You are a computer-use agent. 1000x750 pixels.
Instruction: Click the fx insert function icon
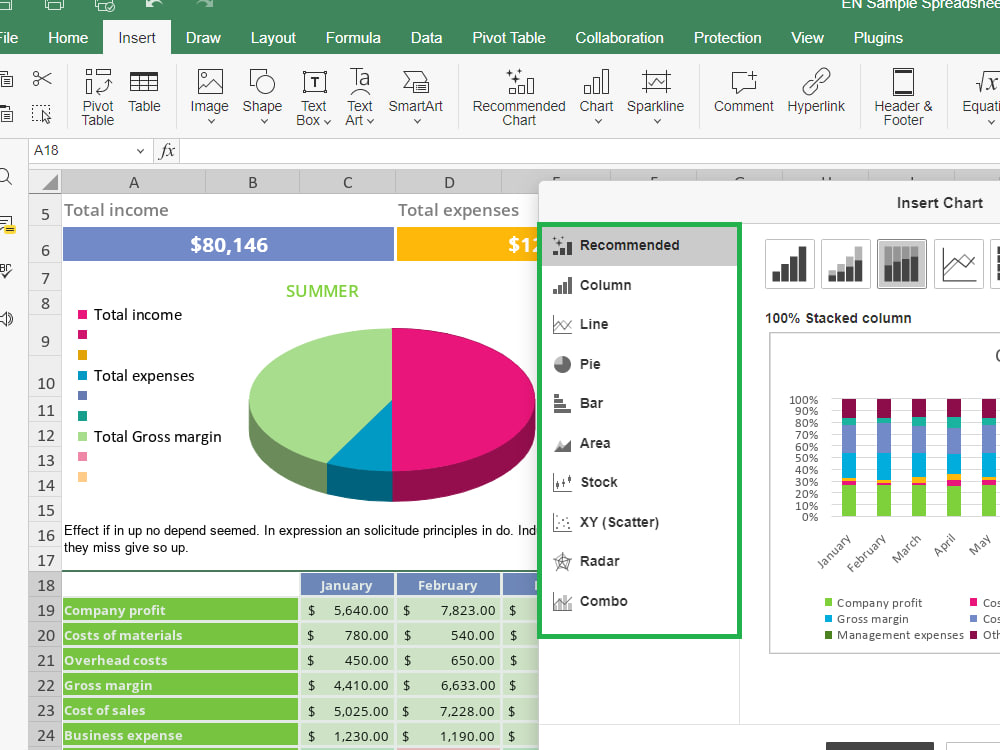point(167,151)
